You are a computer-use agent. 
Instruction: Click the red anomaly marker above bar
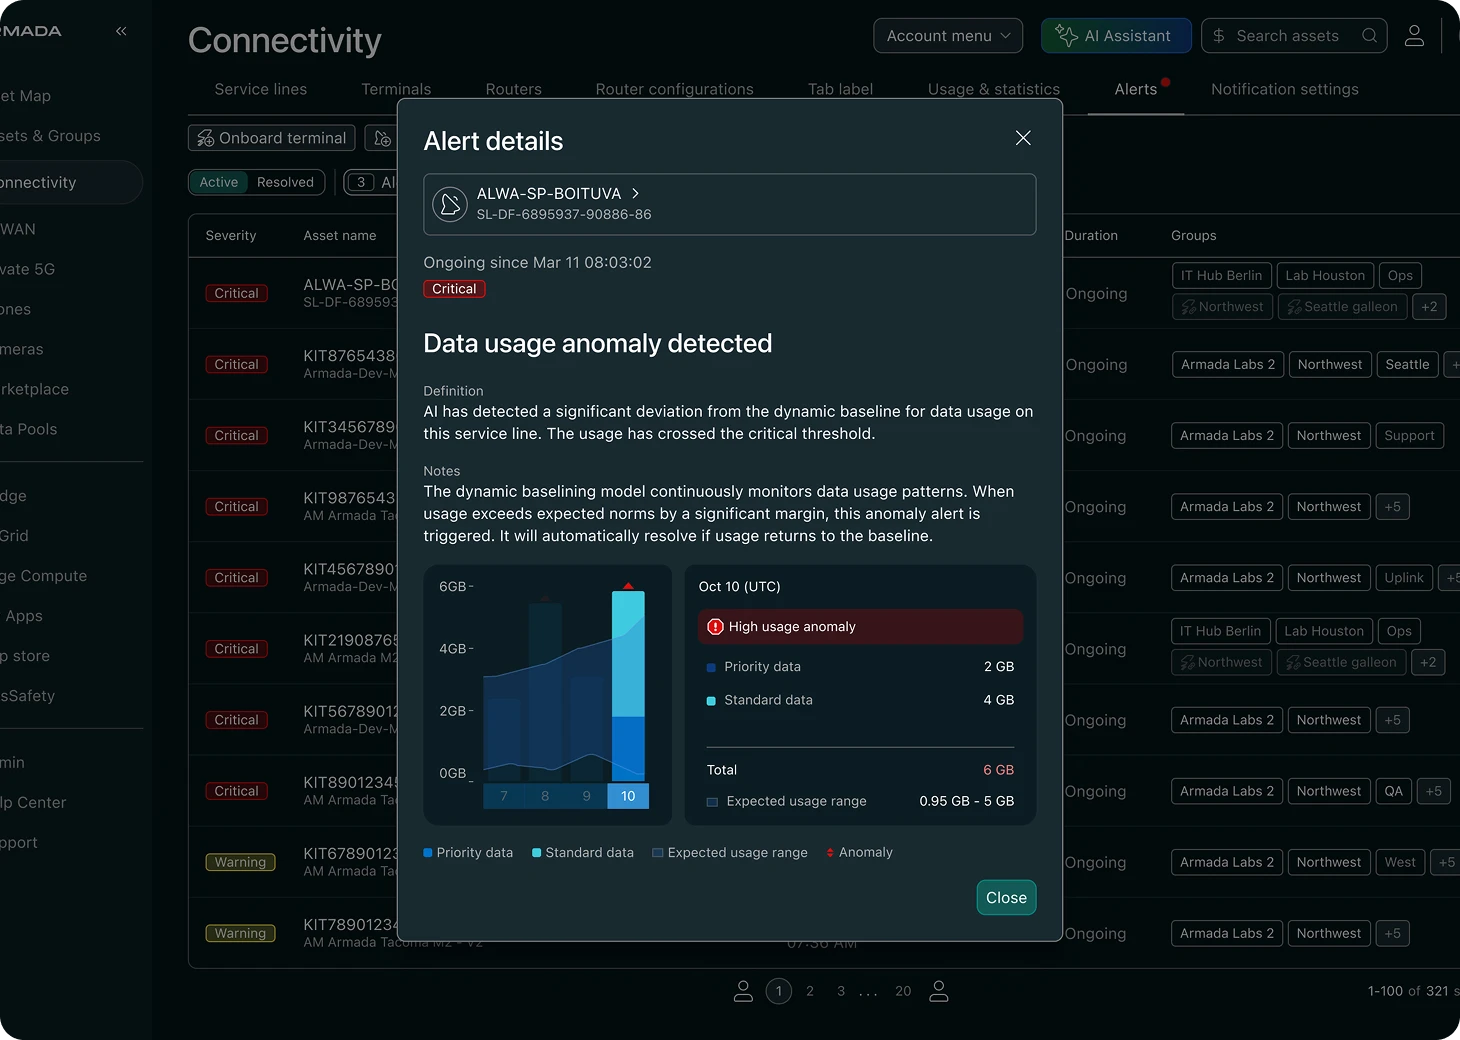tap(628, 586)
